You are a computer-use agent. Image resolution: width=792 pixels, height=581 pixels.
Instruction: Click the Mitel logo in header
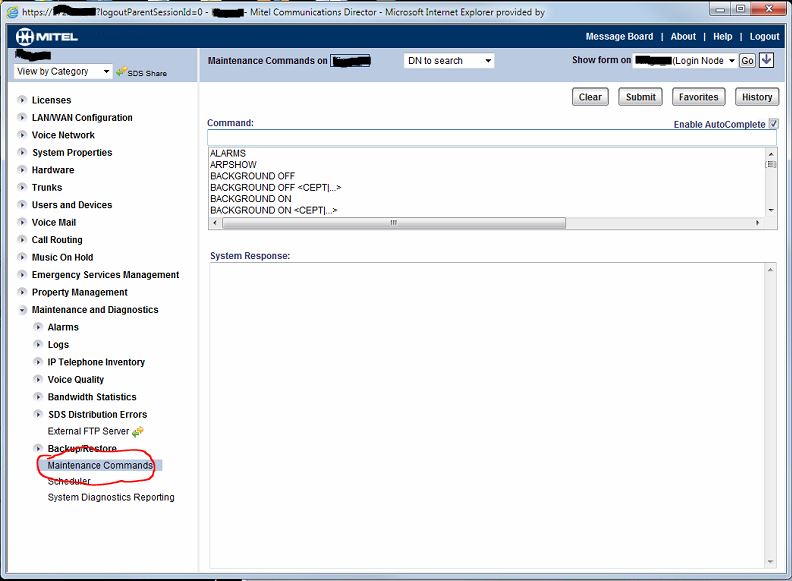tap(46, 37)
